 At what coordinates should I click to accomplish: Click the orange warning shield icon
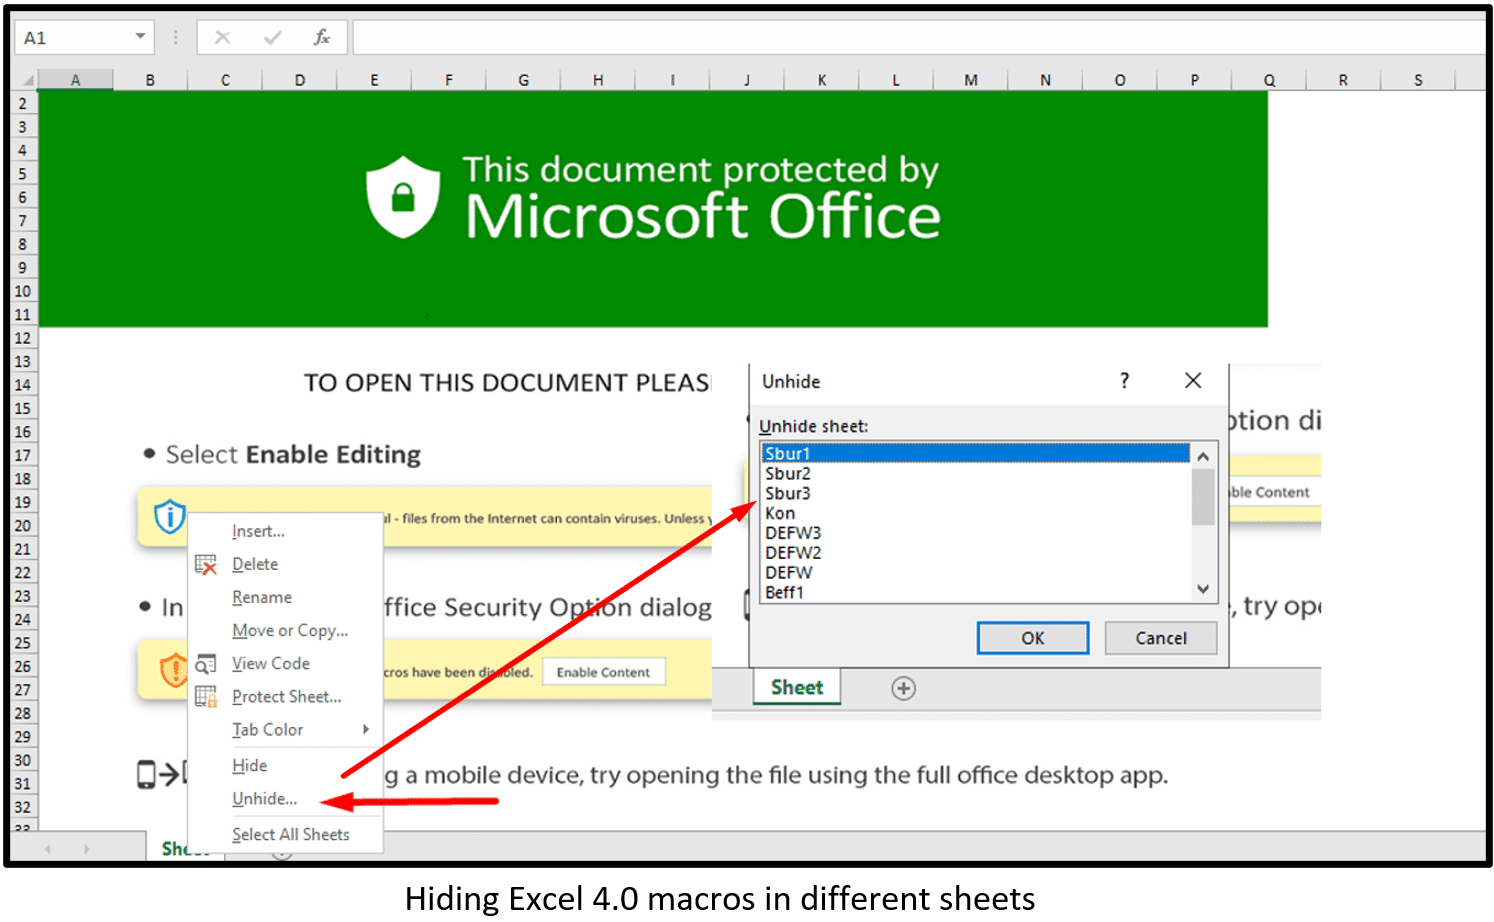pos(174,669)
